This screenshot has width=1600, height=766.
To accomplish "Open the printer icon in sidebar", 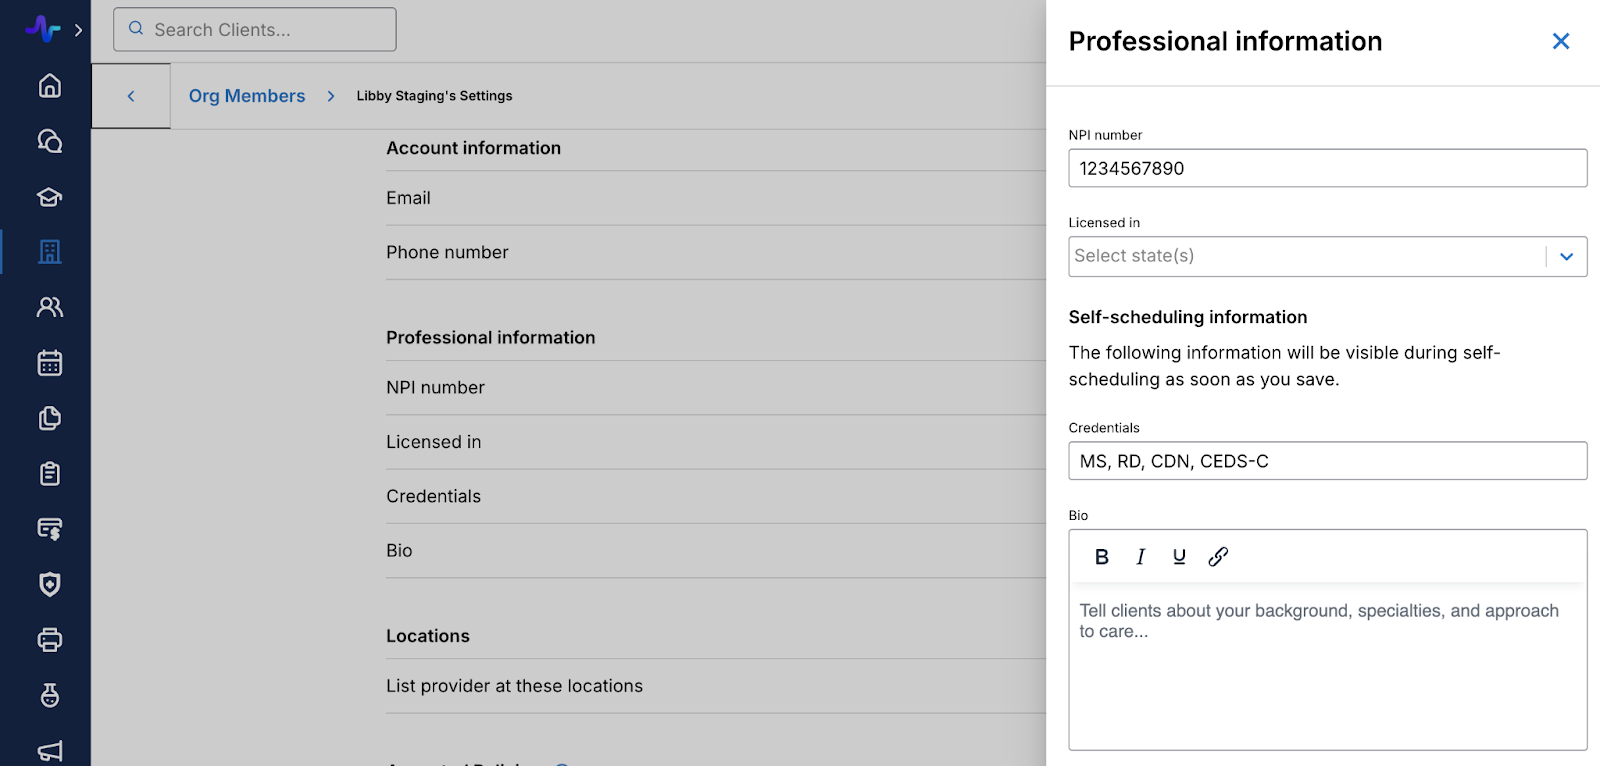I will [49, 640].
